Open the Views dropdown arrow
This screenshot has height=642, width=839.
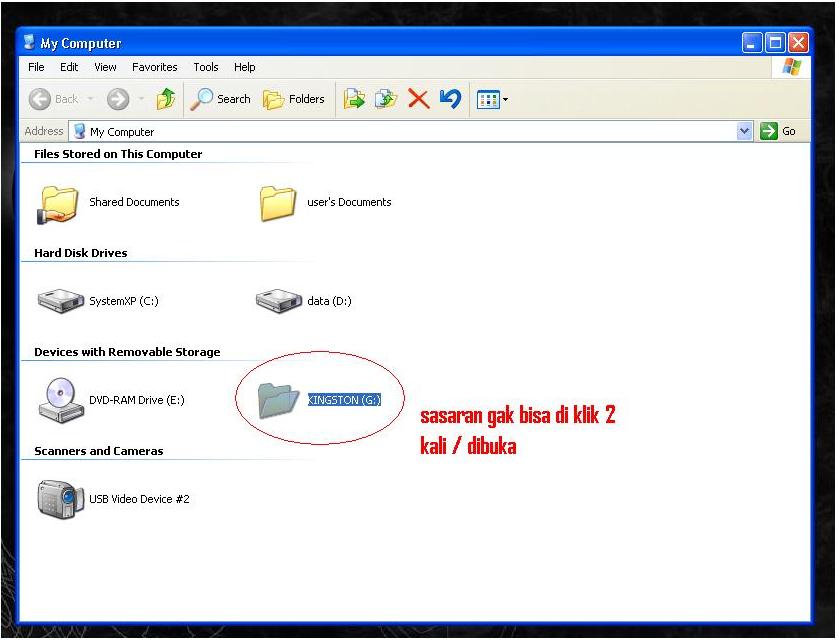coord(503,98)
